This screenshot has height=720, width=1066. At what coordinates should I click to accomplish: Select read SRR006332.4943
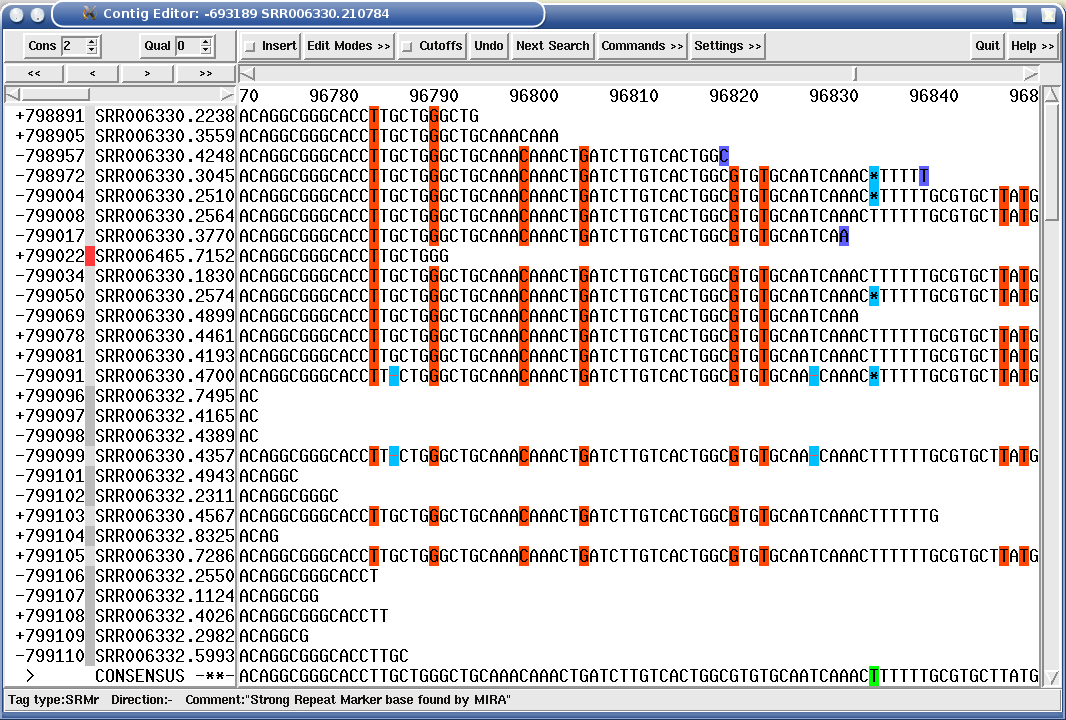pos(165,476)
